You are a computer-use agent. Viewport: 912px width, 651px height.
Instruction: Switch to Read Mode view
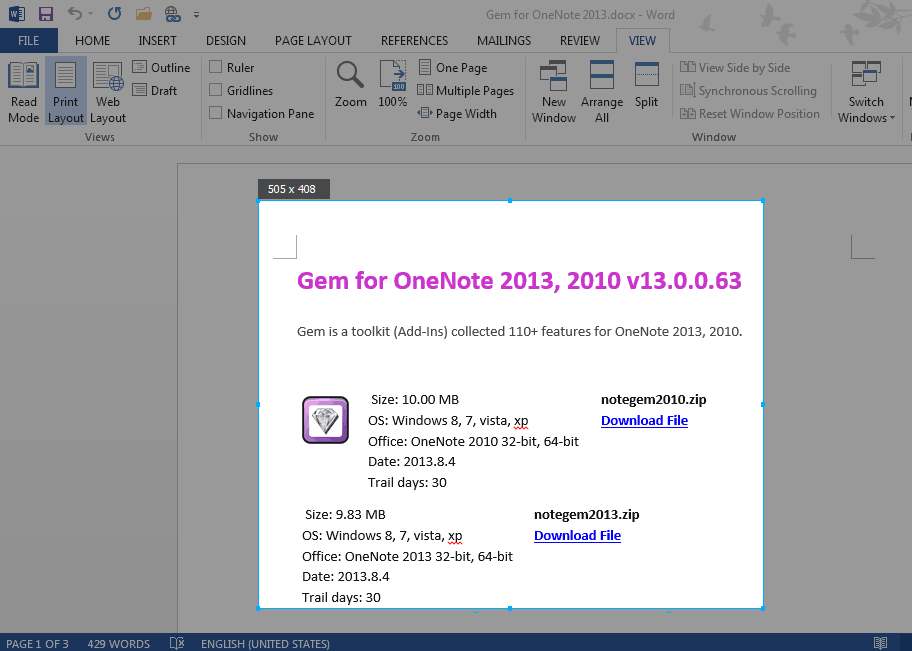23,92
